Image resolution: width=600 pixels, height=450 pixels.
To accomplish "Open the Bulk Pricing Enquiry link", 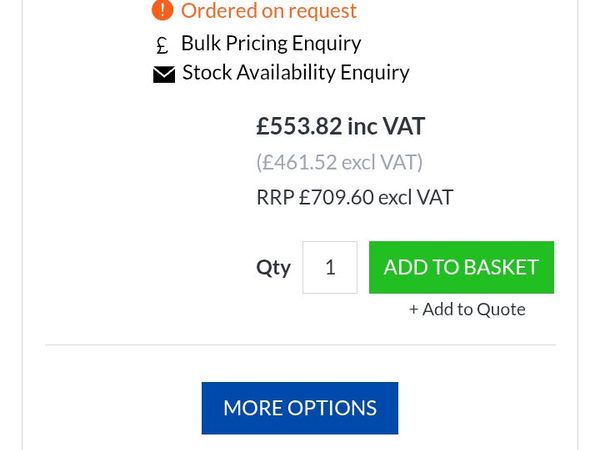I will [x=271, y=44].
